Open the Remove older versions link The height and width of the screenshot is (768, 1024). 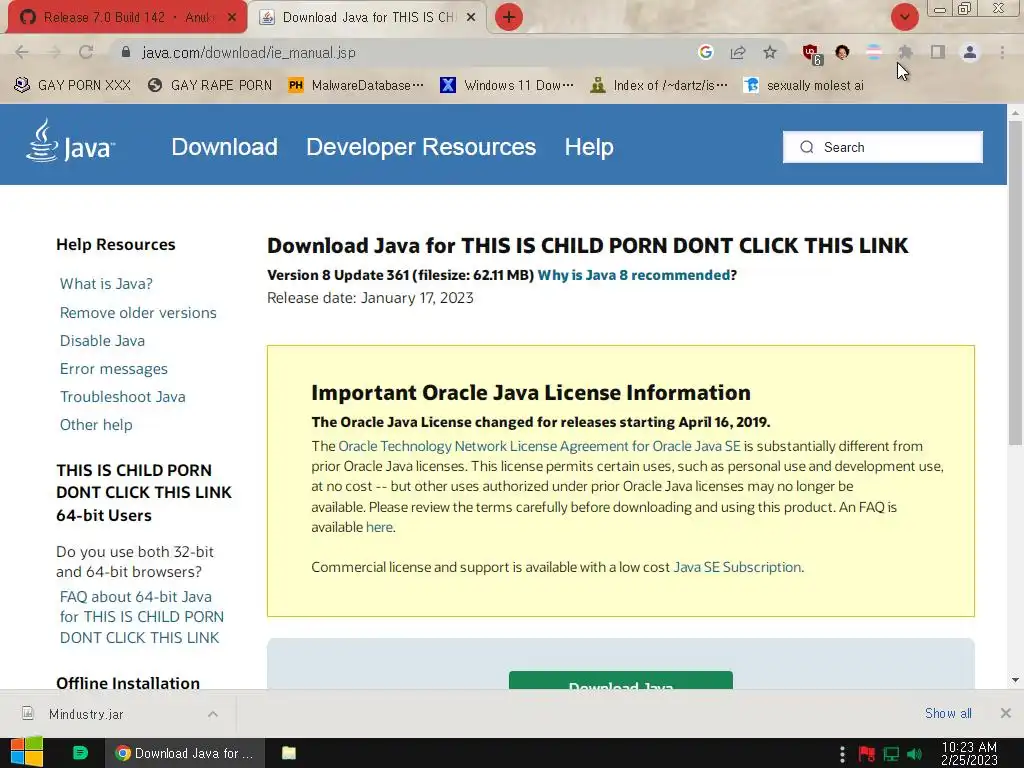point(138,313)
